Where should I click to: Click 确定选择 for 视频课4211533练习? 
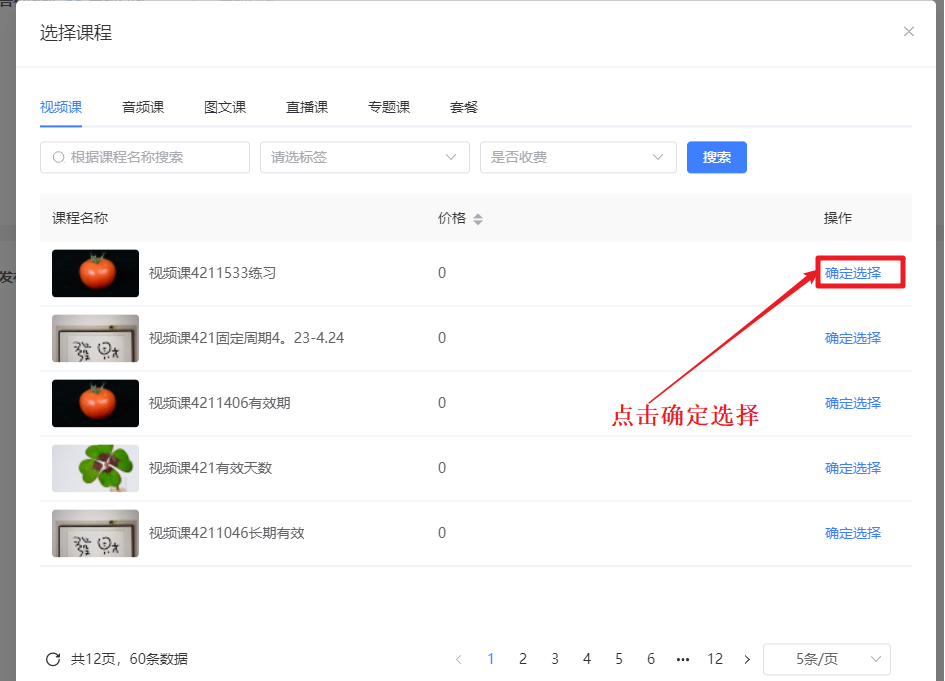click(x=853, y=273)
